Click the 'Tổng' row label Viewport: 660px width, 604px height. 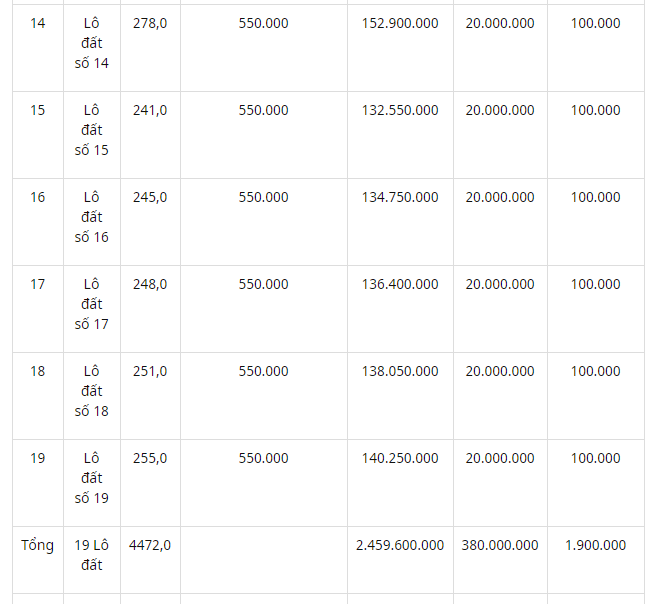37,546
